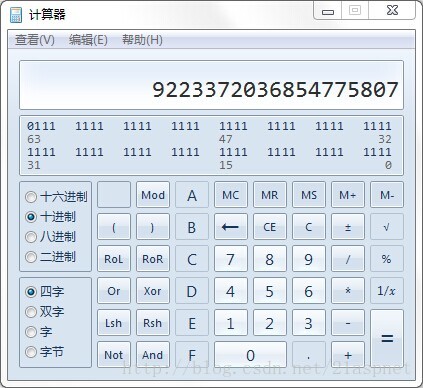The height and width of the screenshot is (388, 423).
Task: Select Qword size (四字)
Action: [x=45, y=292]
